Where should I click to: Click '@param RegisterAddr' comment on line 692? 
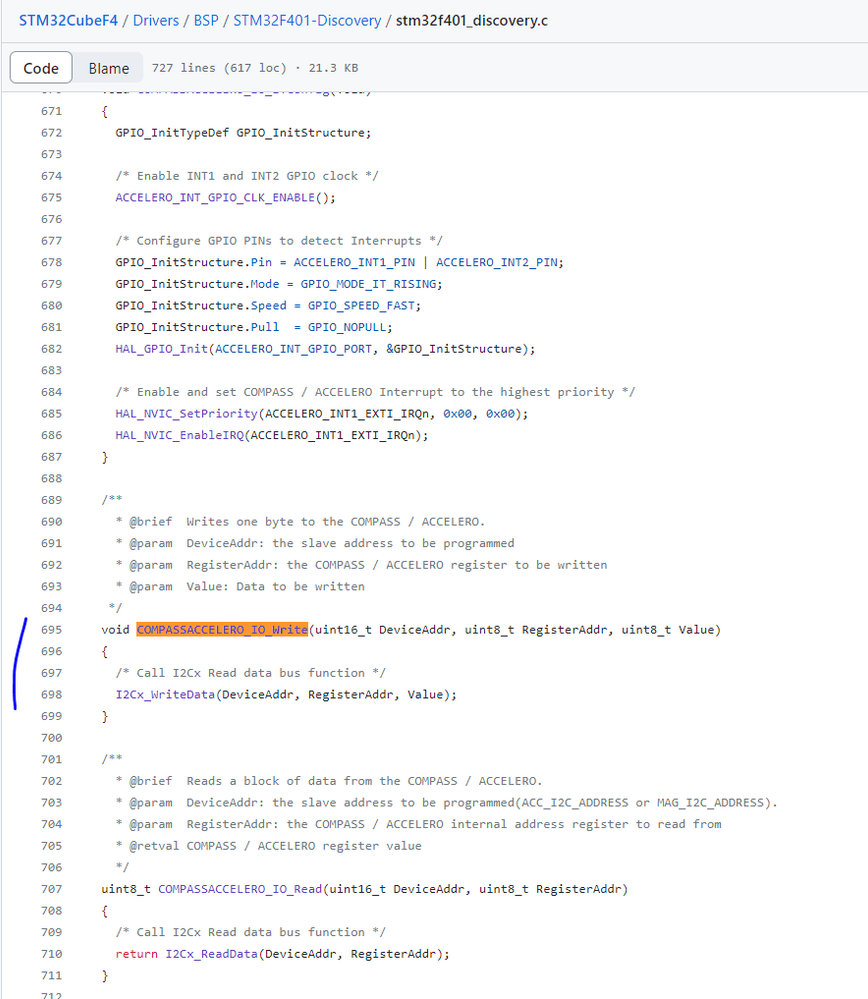(x=361, y=565)
